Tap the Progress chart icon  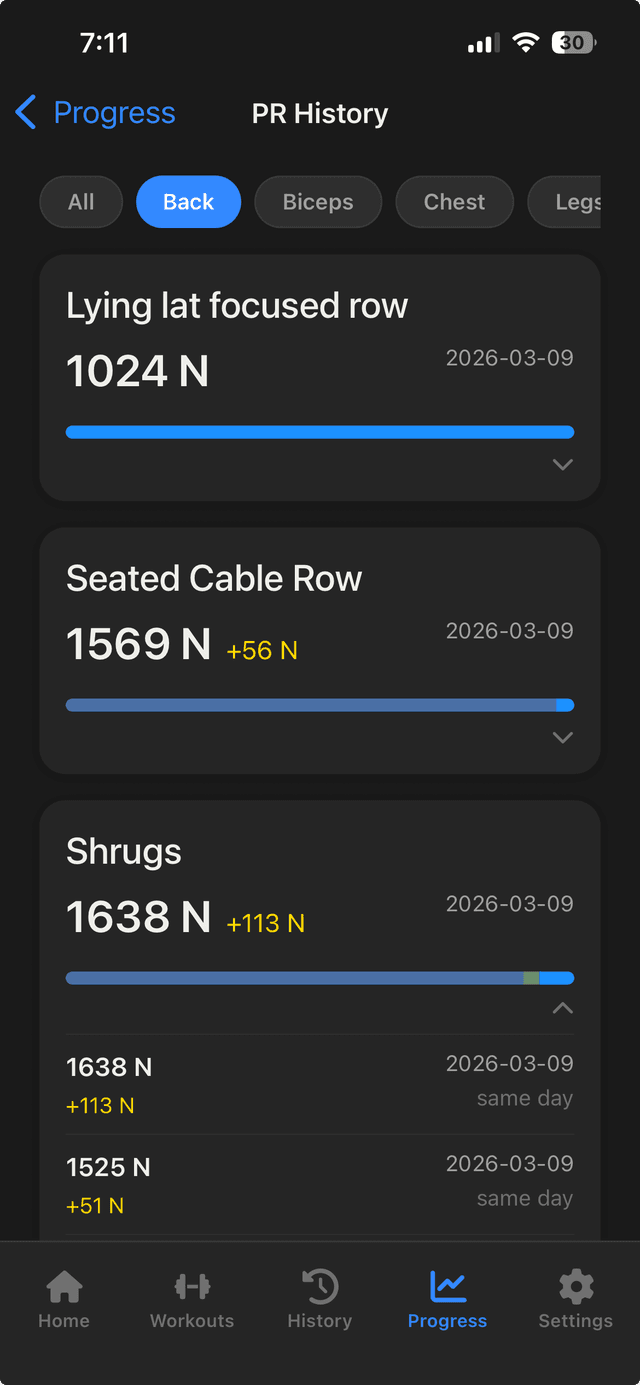point(447,1286)
